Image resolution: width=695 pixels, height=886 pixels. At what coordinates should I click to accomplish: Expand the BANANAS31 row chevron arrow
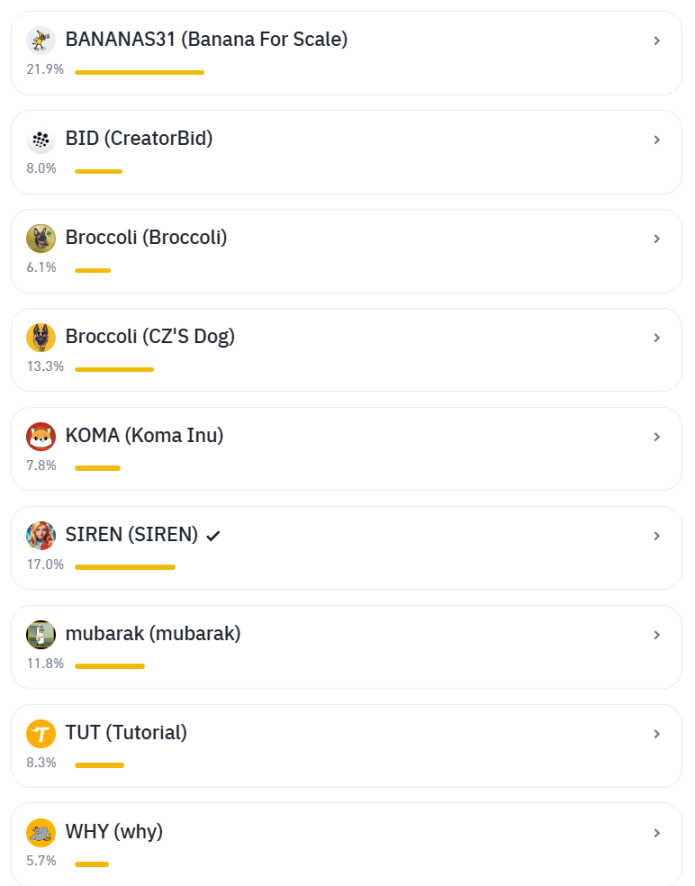[x=657, y=41]
